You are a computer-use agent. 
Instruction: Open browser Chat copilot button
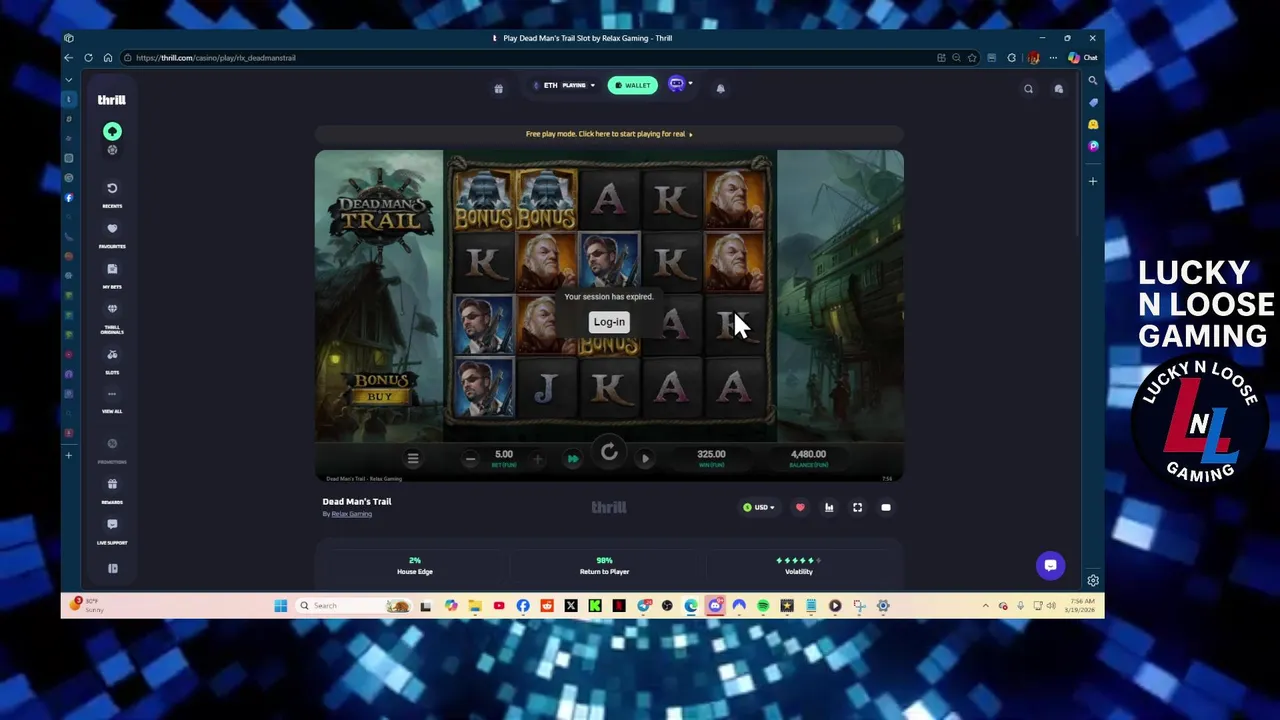pyautogui.click(x=1082, y=58)
